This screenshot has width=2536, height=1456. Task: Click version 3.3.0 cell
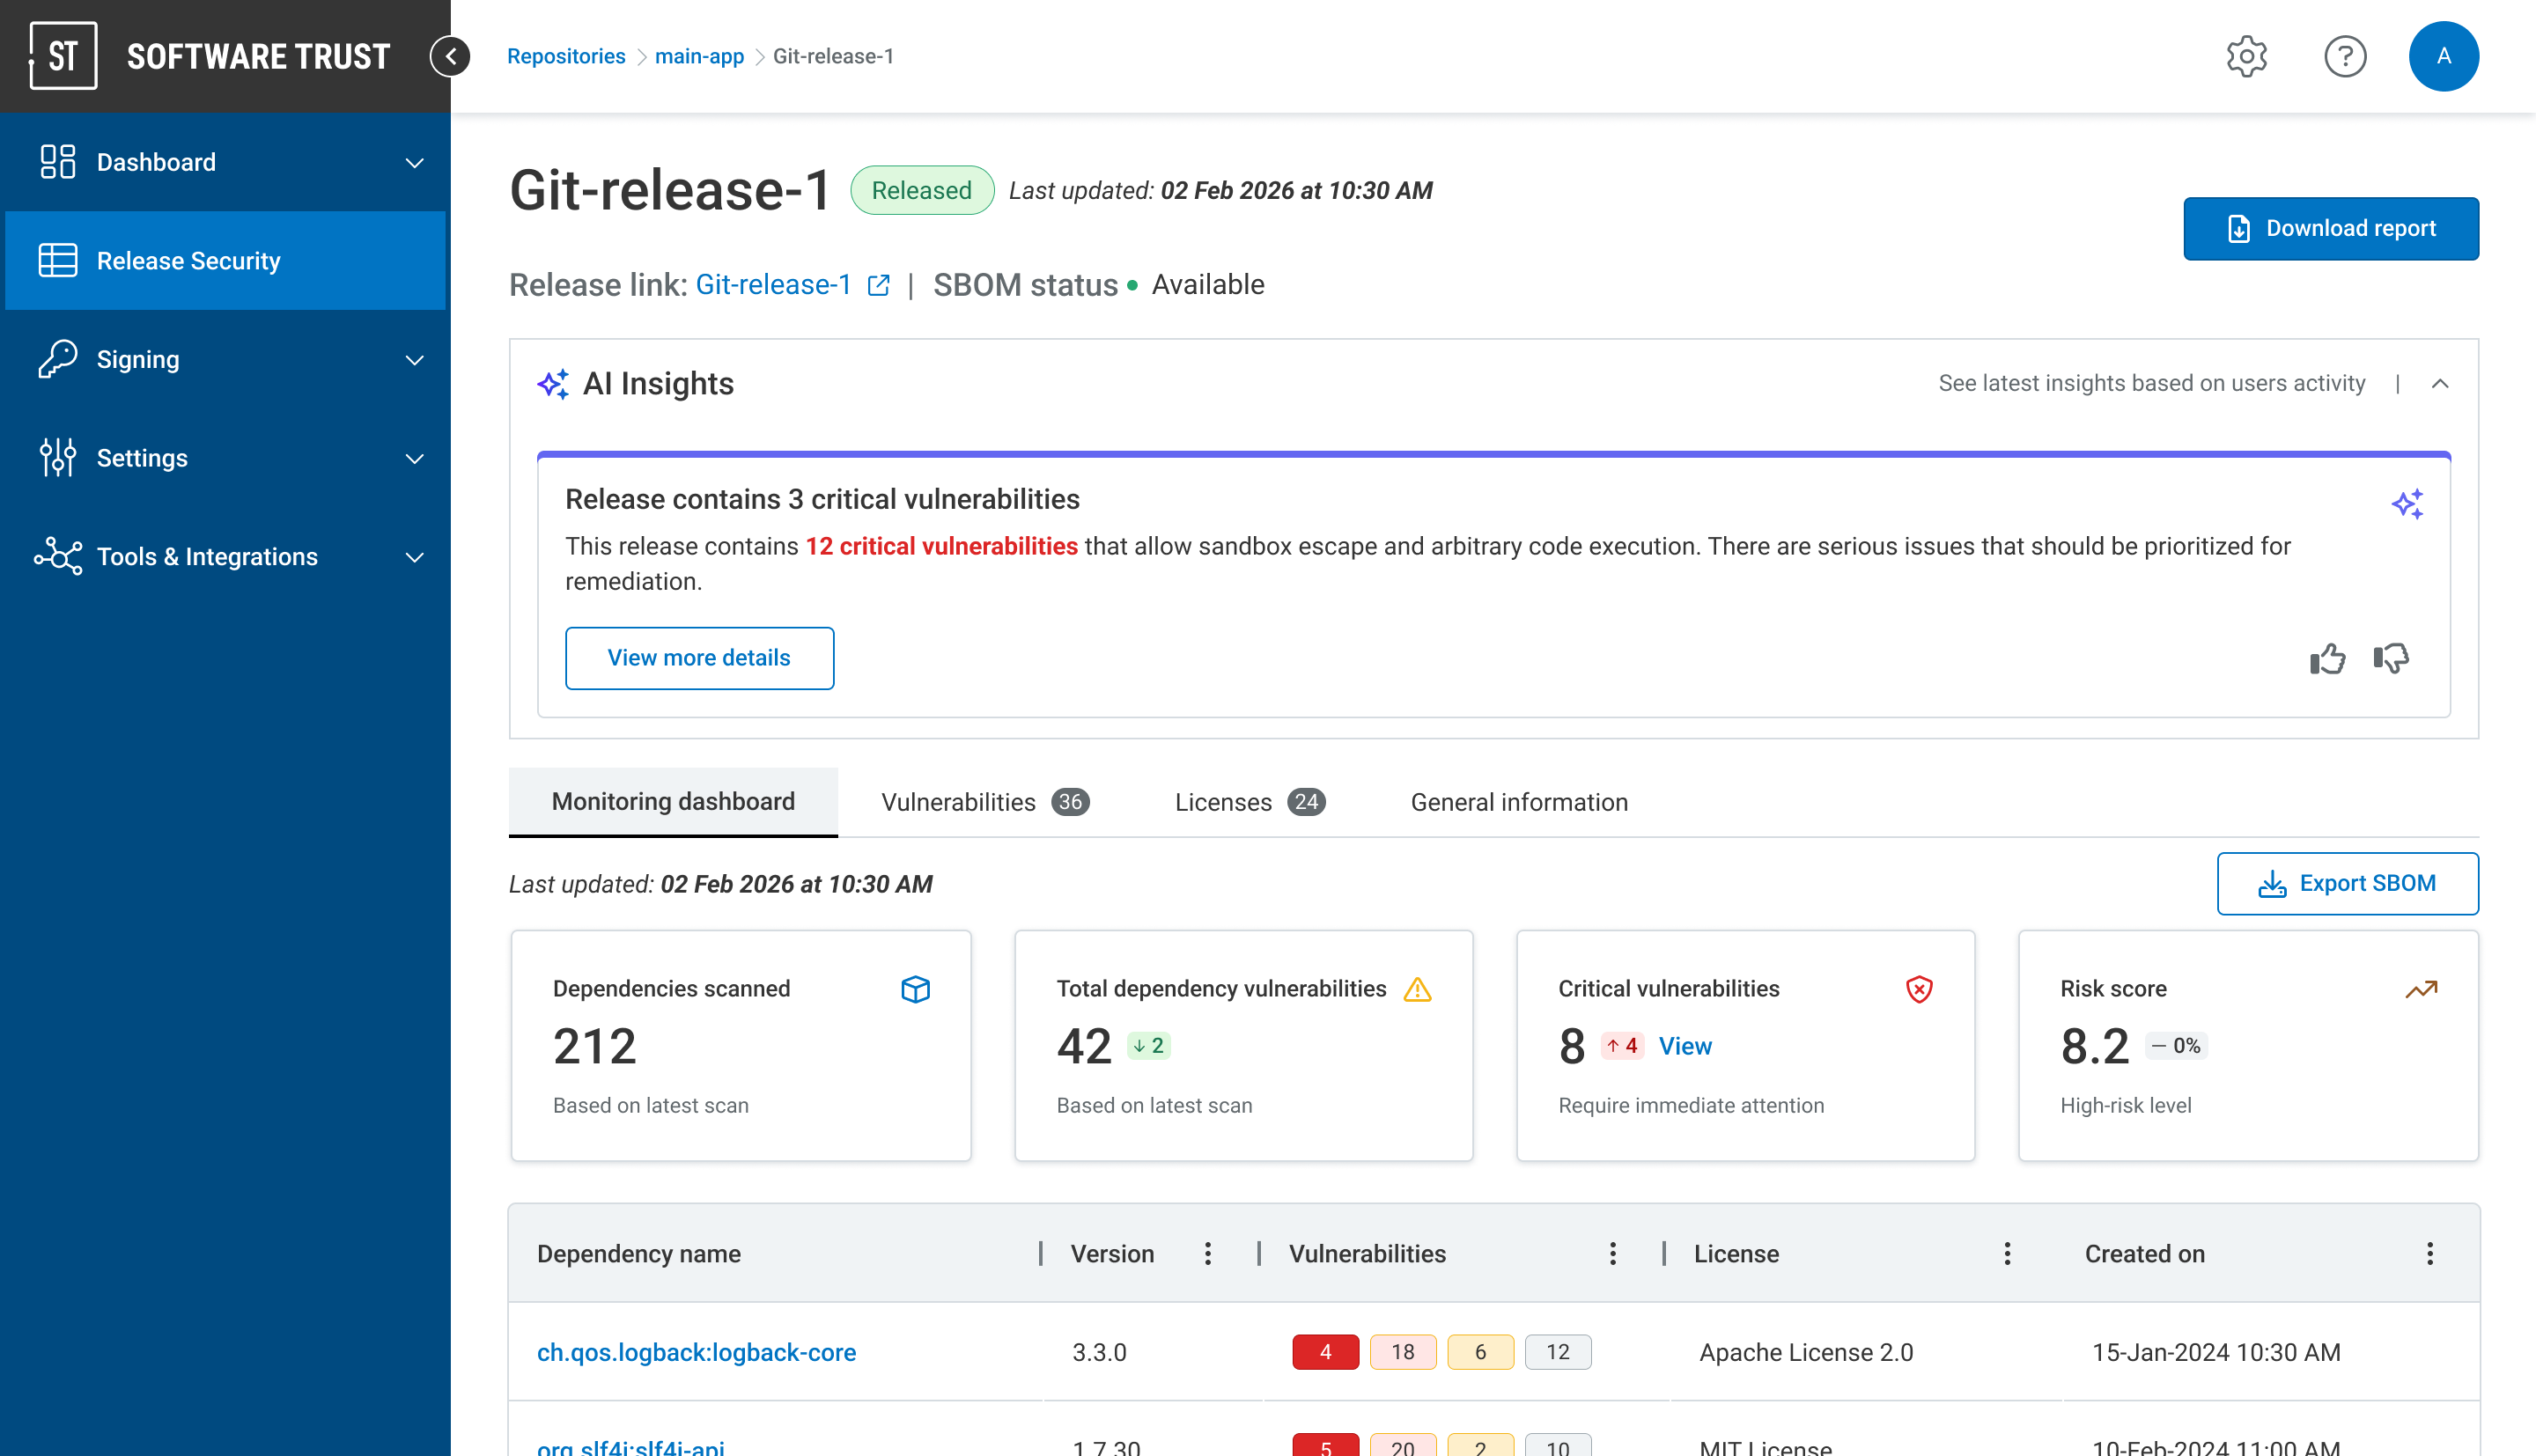[x=1099, y=1352]
